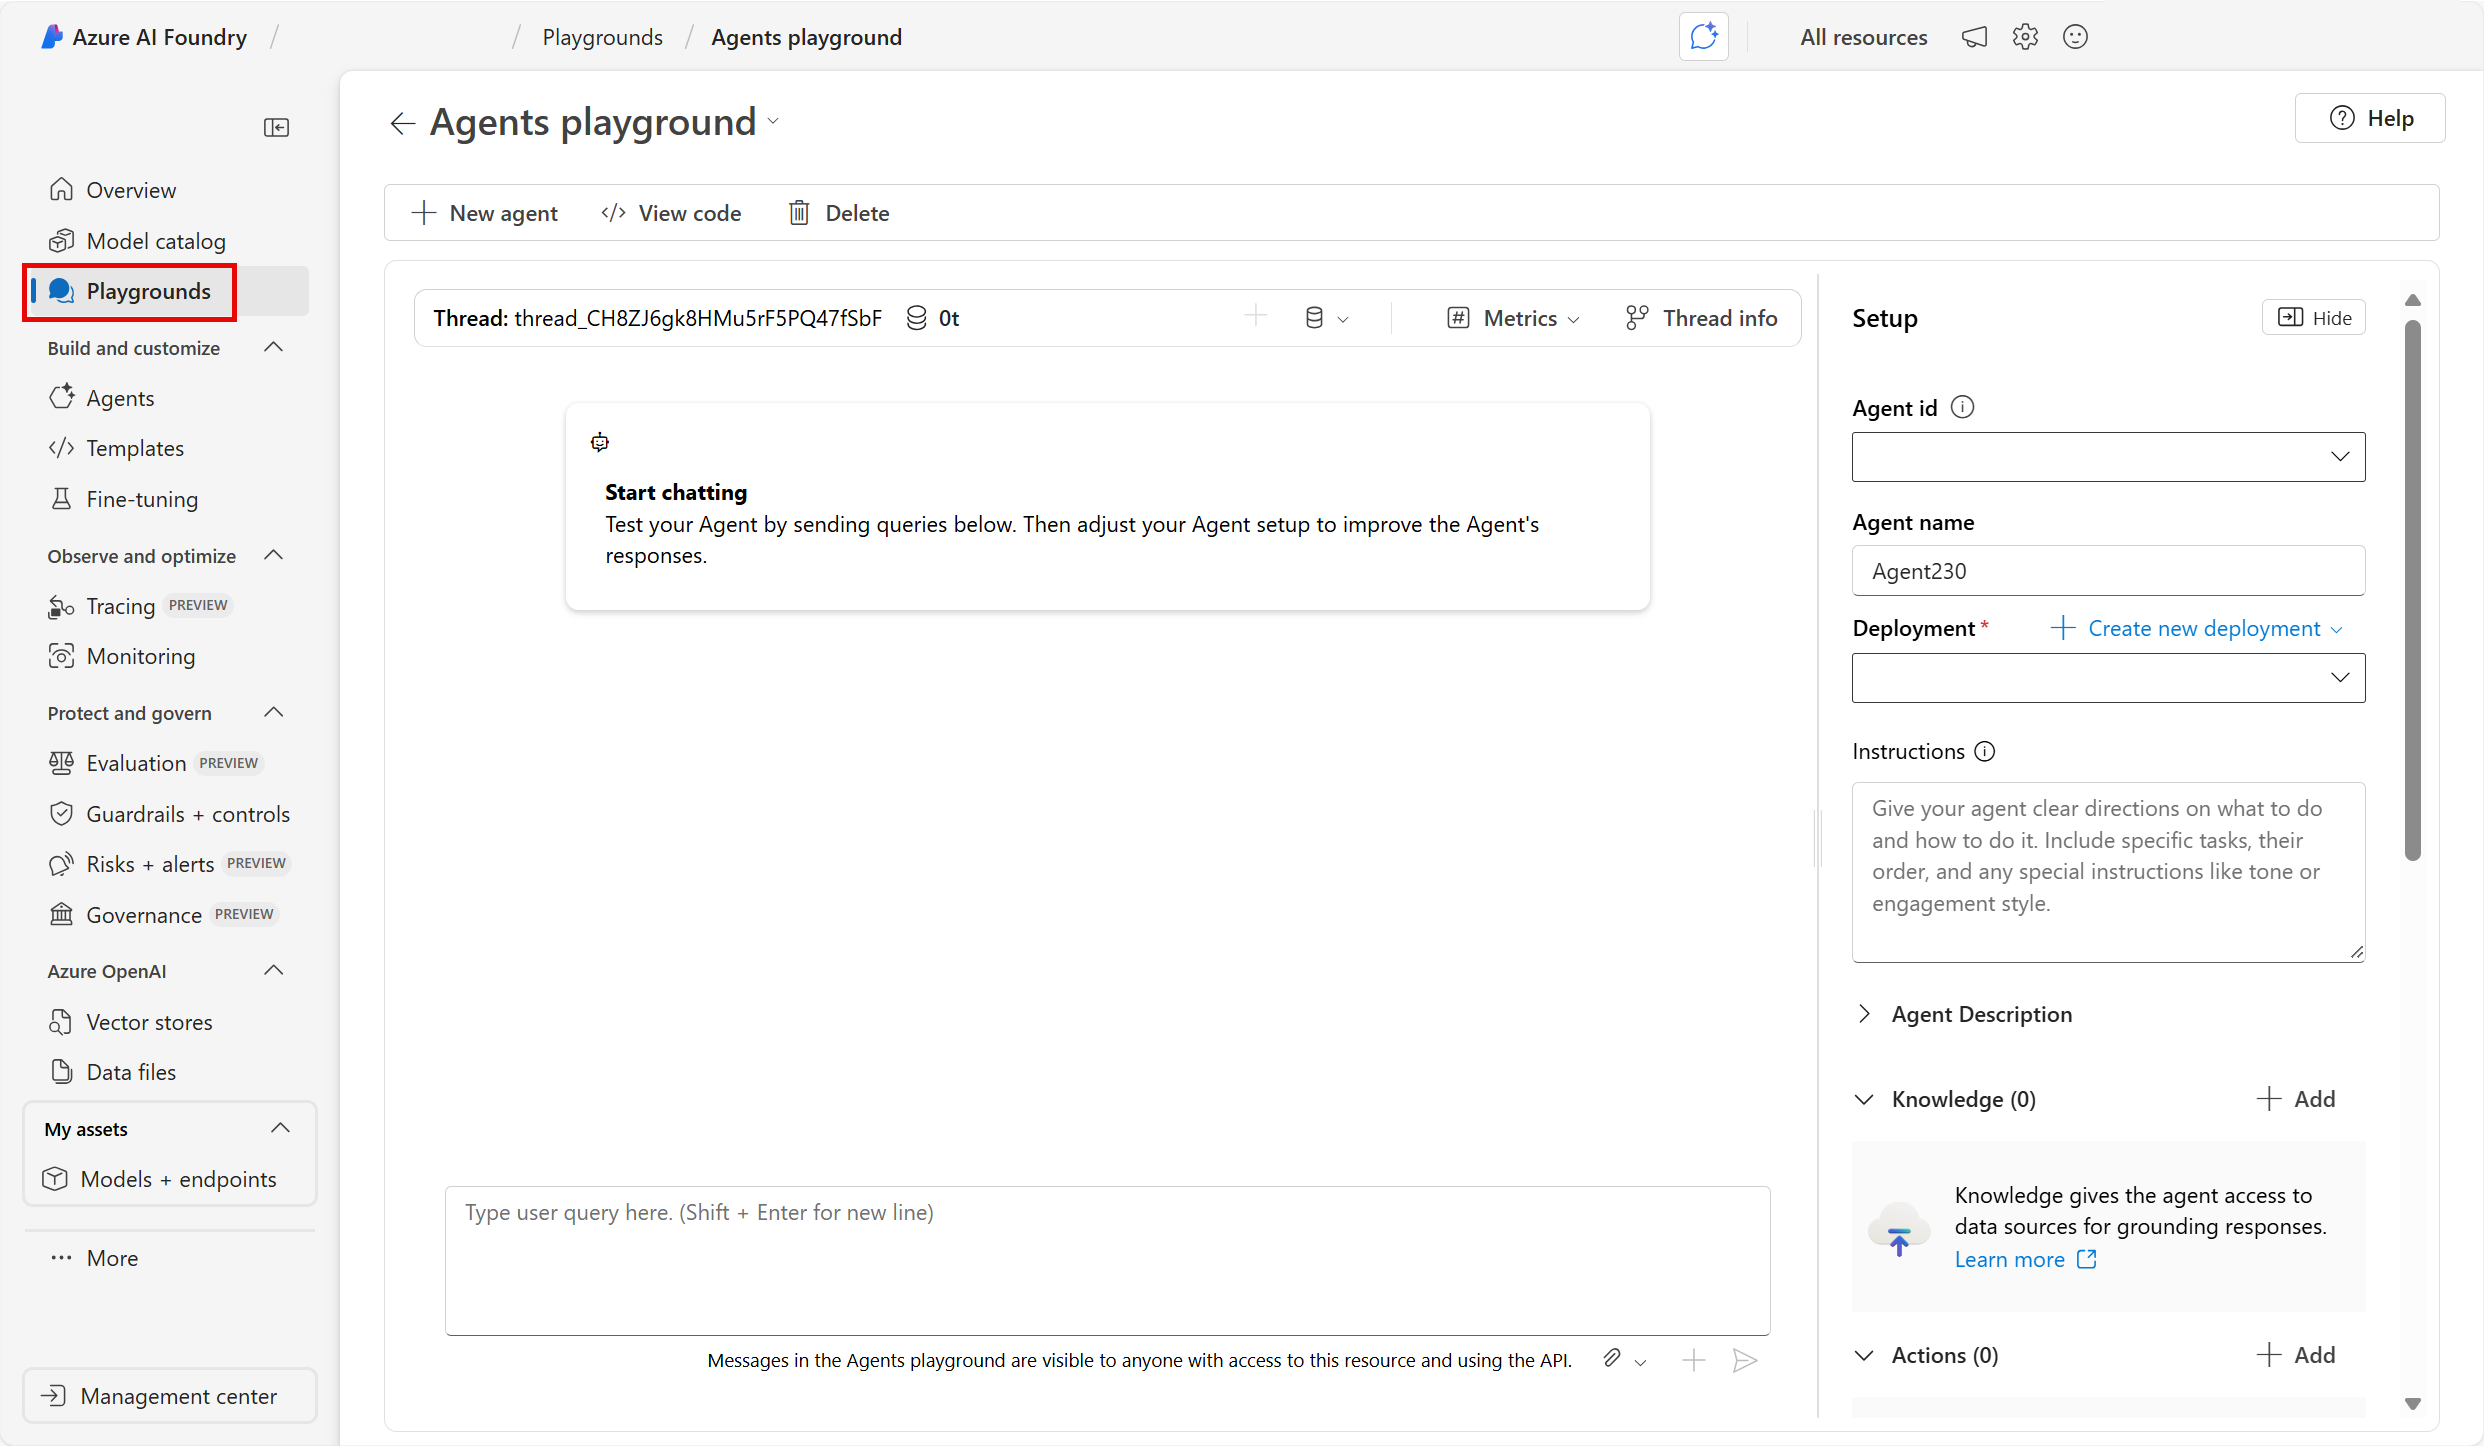The image size is (2484, 1446).
Task: Click the new thread plus icon
Action: [x=1256, y=316]
